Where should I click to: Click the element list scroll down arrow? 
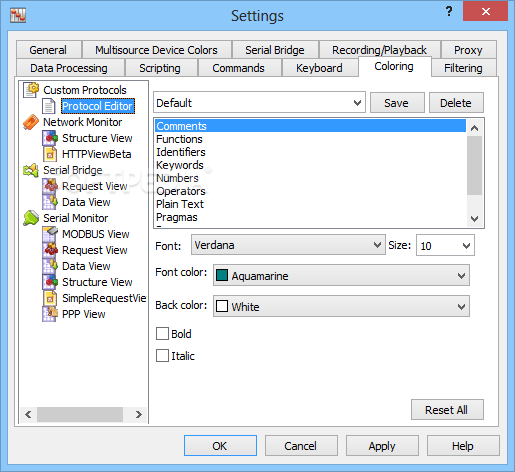(474, 219)
